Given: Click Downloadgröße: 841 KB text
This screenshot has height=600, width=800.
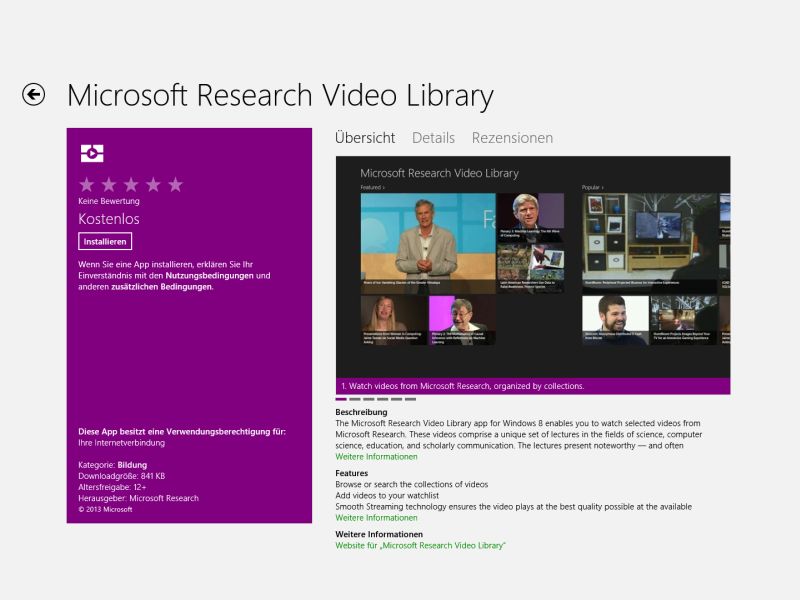Looking at the screenshot, I should pyautogui.click(x=121, y=476).
